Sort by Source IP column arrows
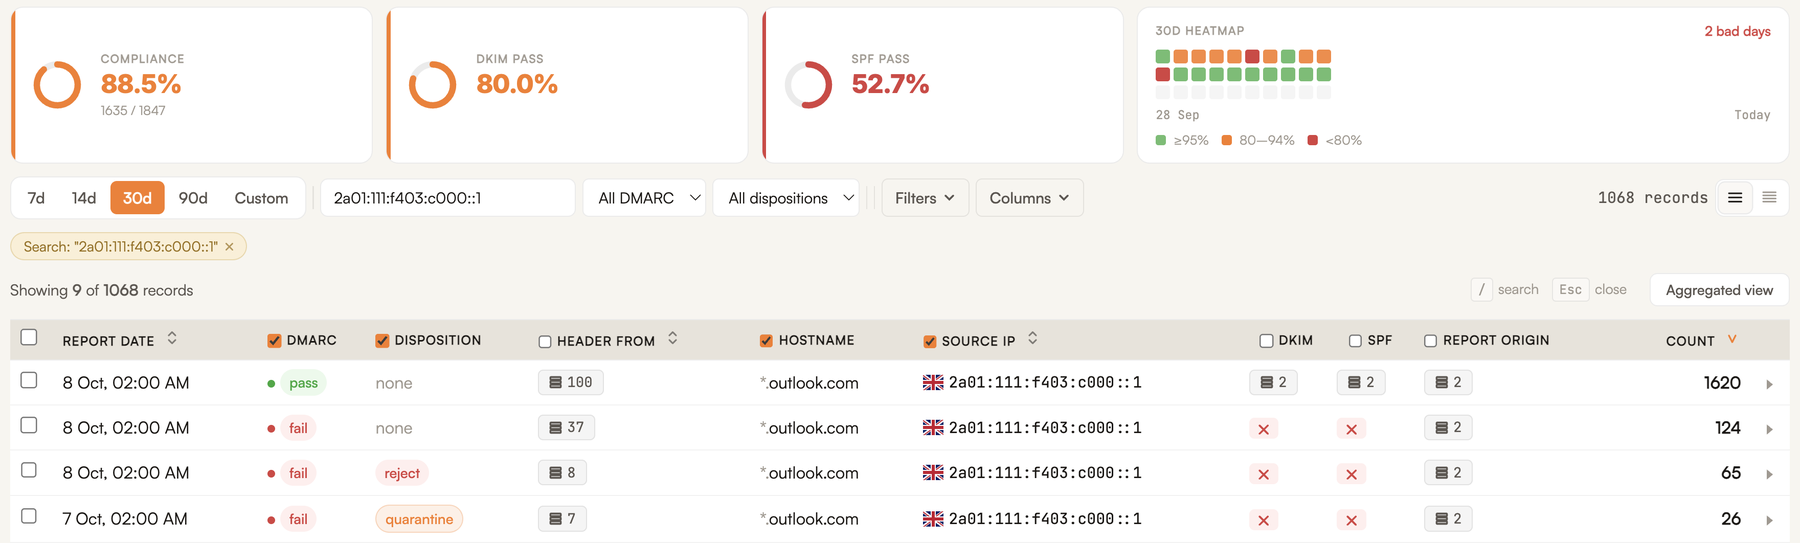Viewport: 1800px width, 543px height. [1033, 338]
